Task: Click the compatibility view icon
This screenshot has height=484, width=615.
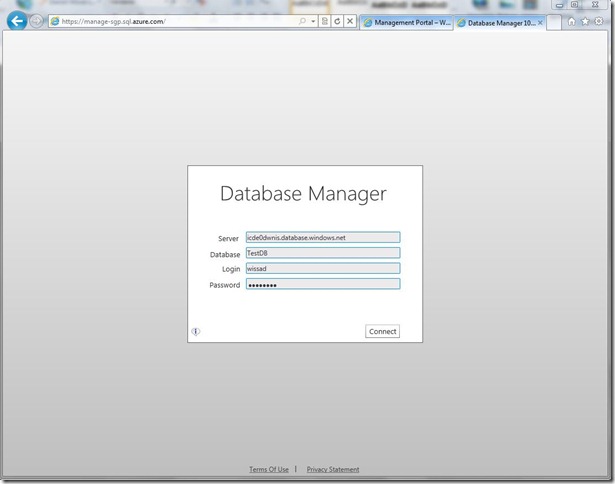Action: [325, 21]
